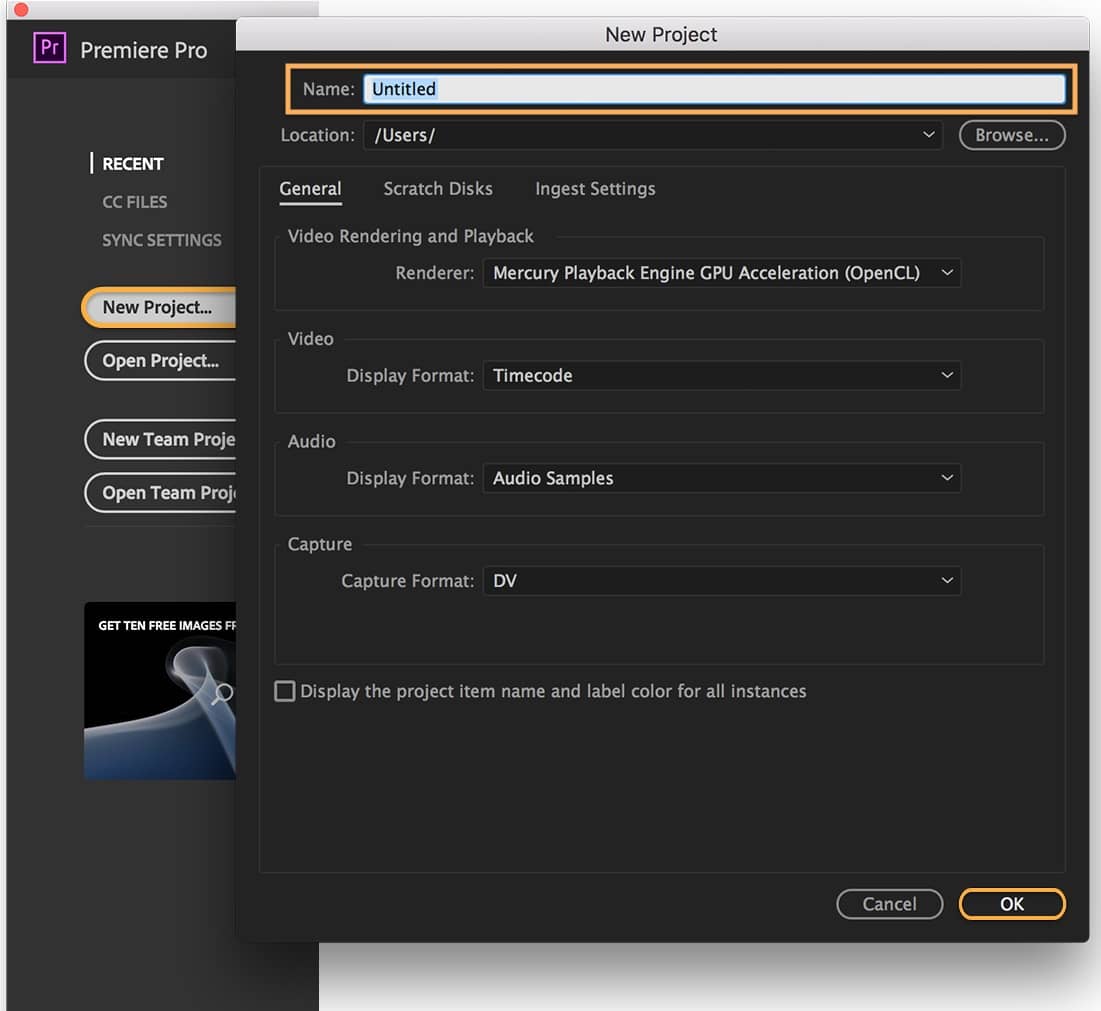
Task: Cancel the New Project dialog
Action: pyautogui.click(x=890, y=904)
